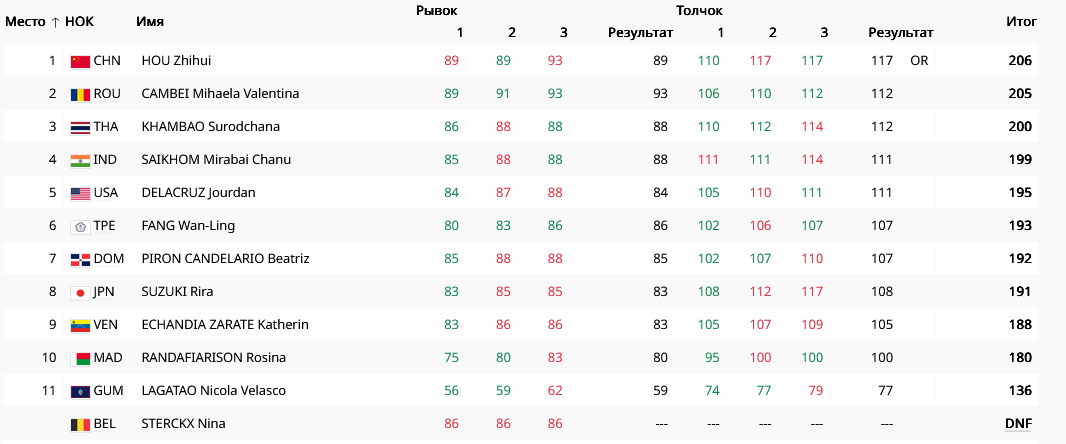Click the Romania flag next to ROU

[80, 94]
